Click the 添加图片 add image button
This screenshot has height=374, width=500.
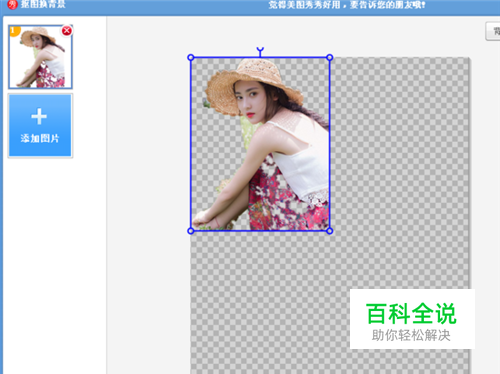(x=40, y=125)
